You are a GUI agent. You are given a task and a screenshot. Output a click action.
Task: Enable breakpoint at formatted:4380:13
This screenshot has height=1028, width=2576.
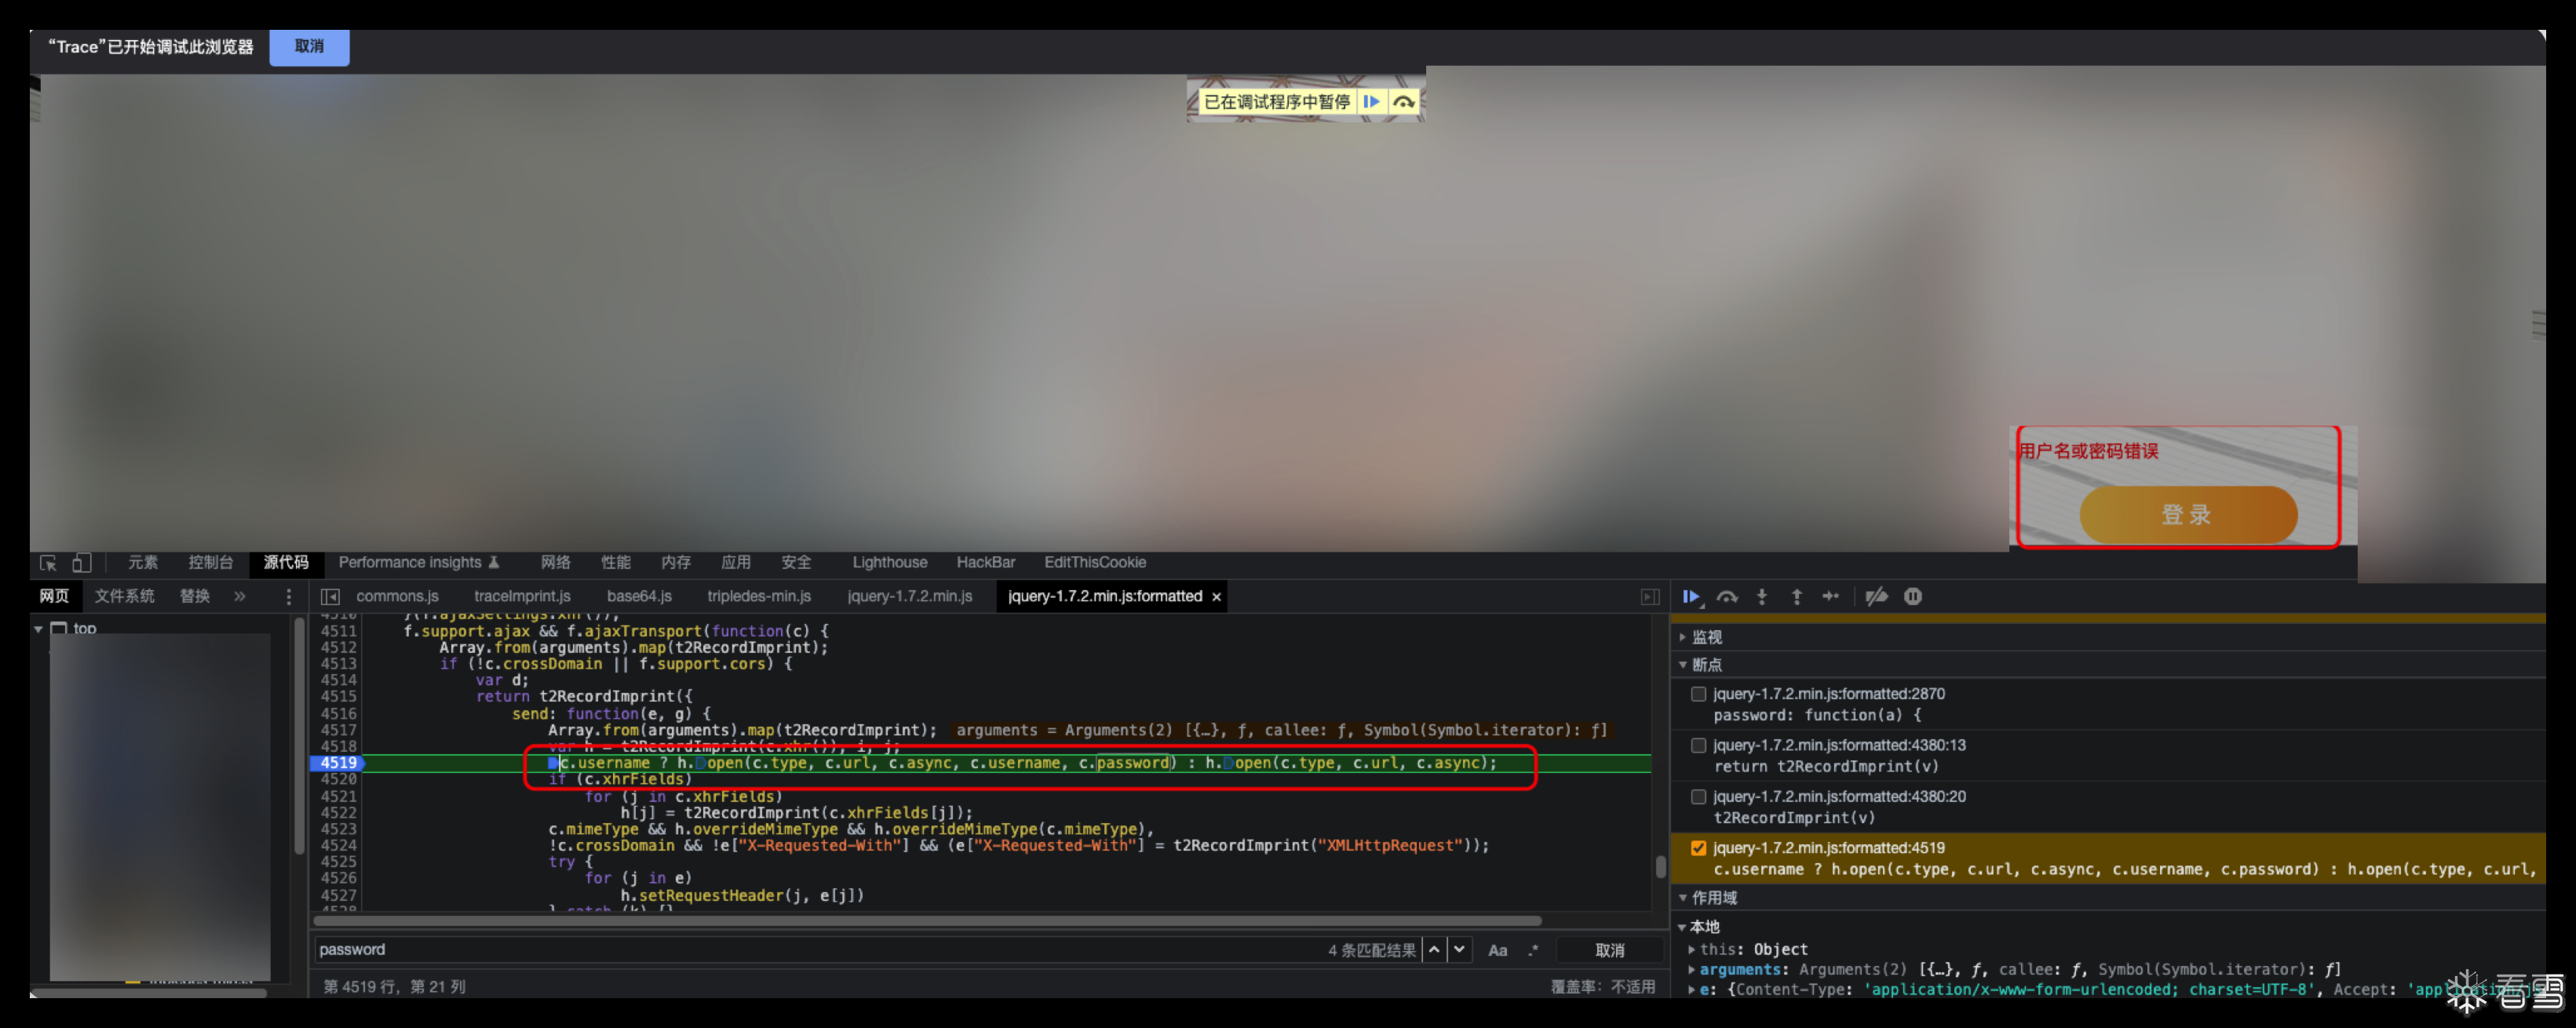[1698, 745]
